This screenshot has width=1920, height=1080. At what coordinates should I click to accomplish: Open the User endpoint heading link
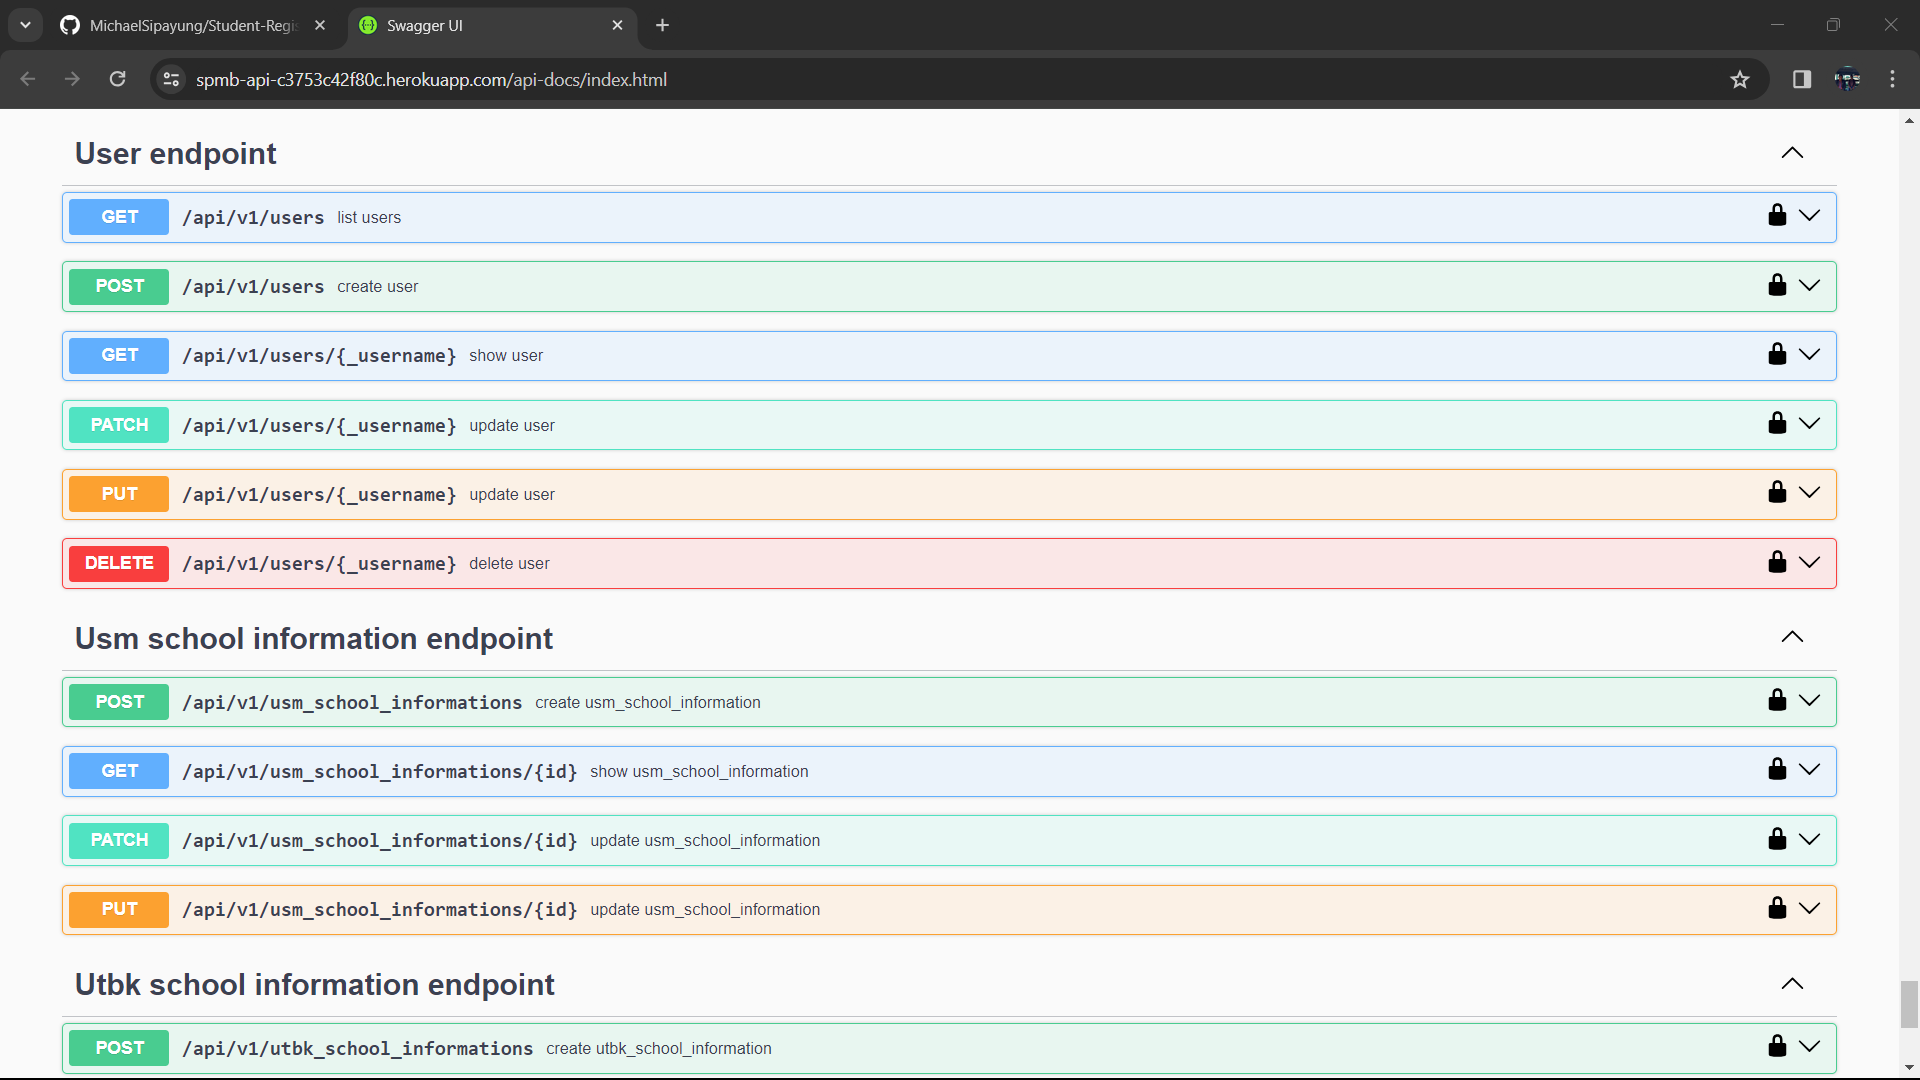176,153
